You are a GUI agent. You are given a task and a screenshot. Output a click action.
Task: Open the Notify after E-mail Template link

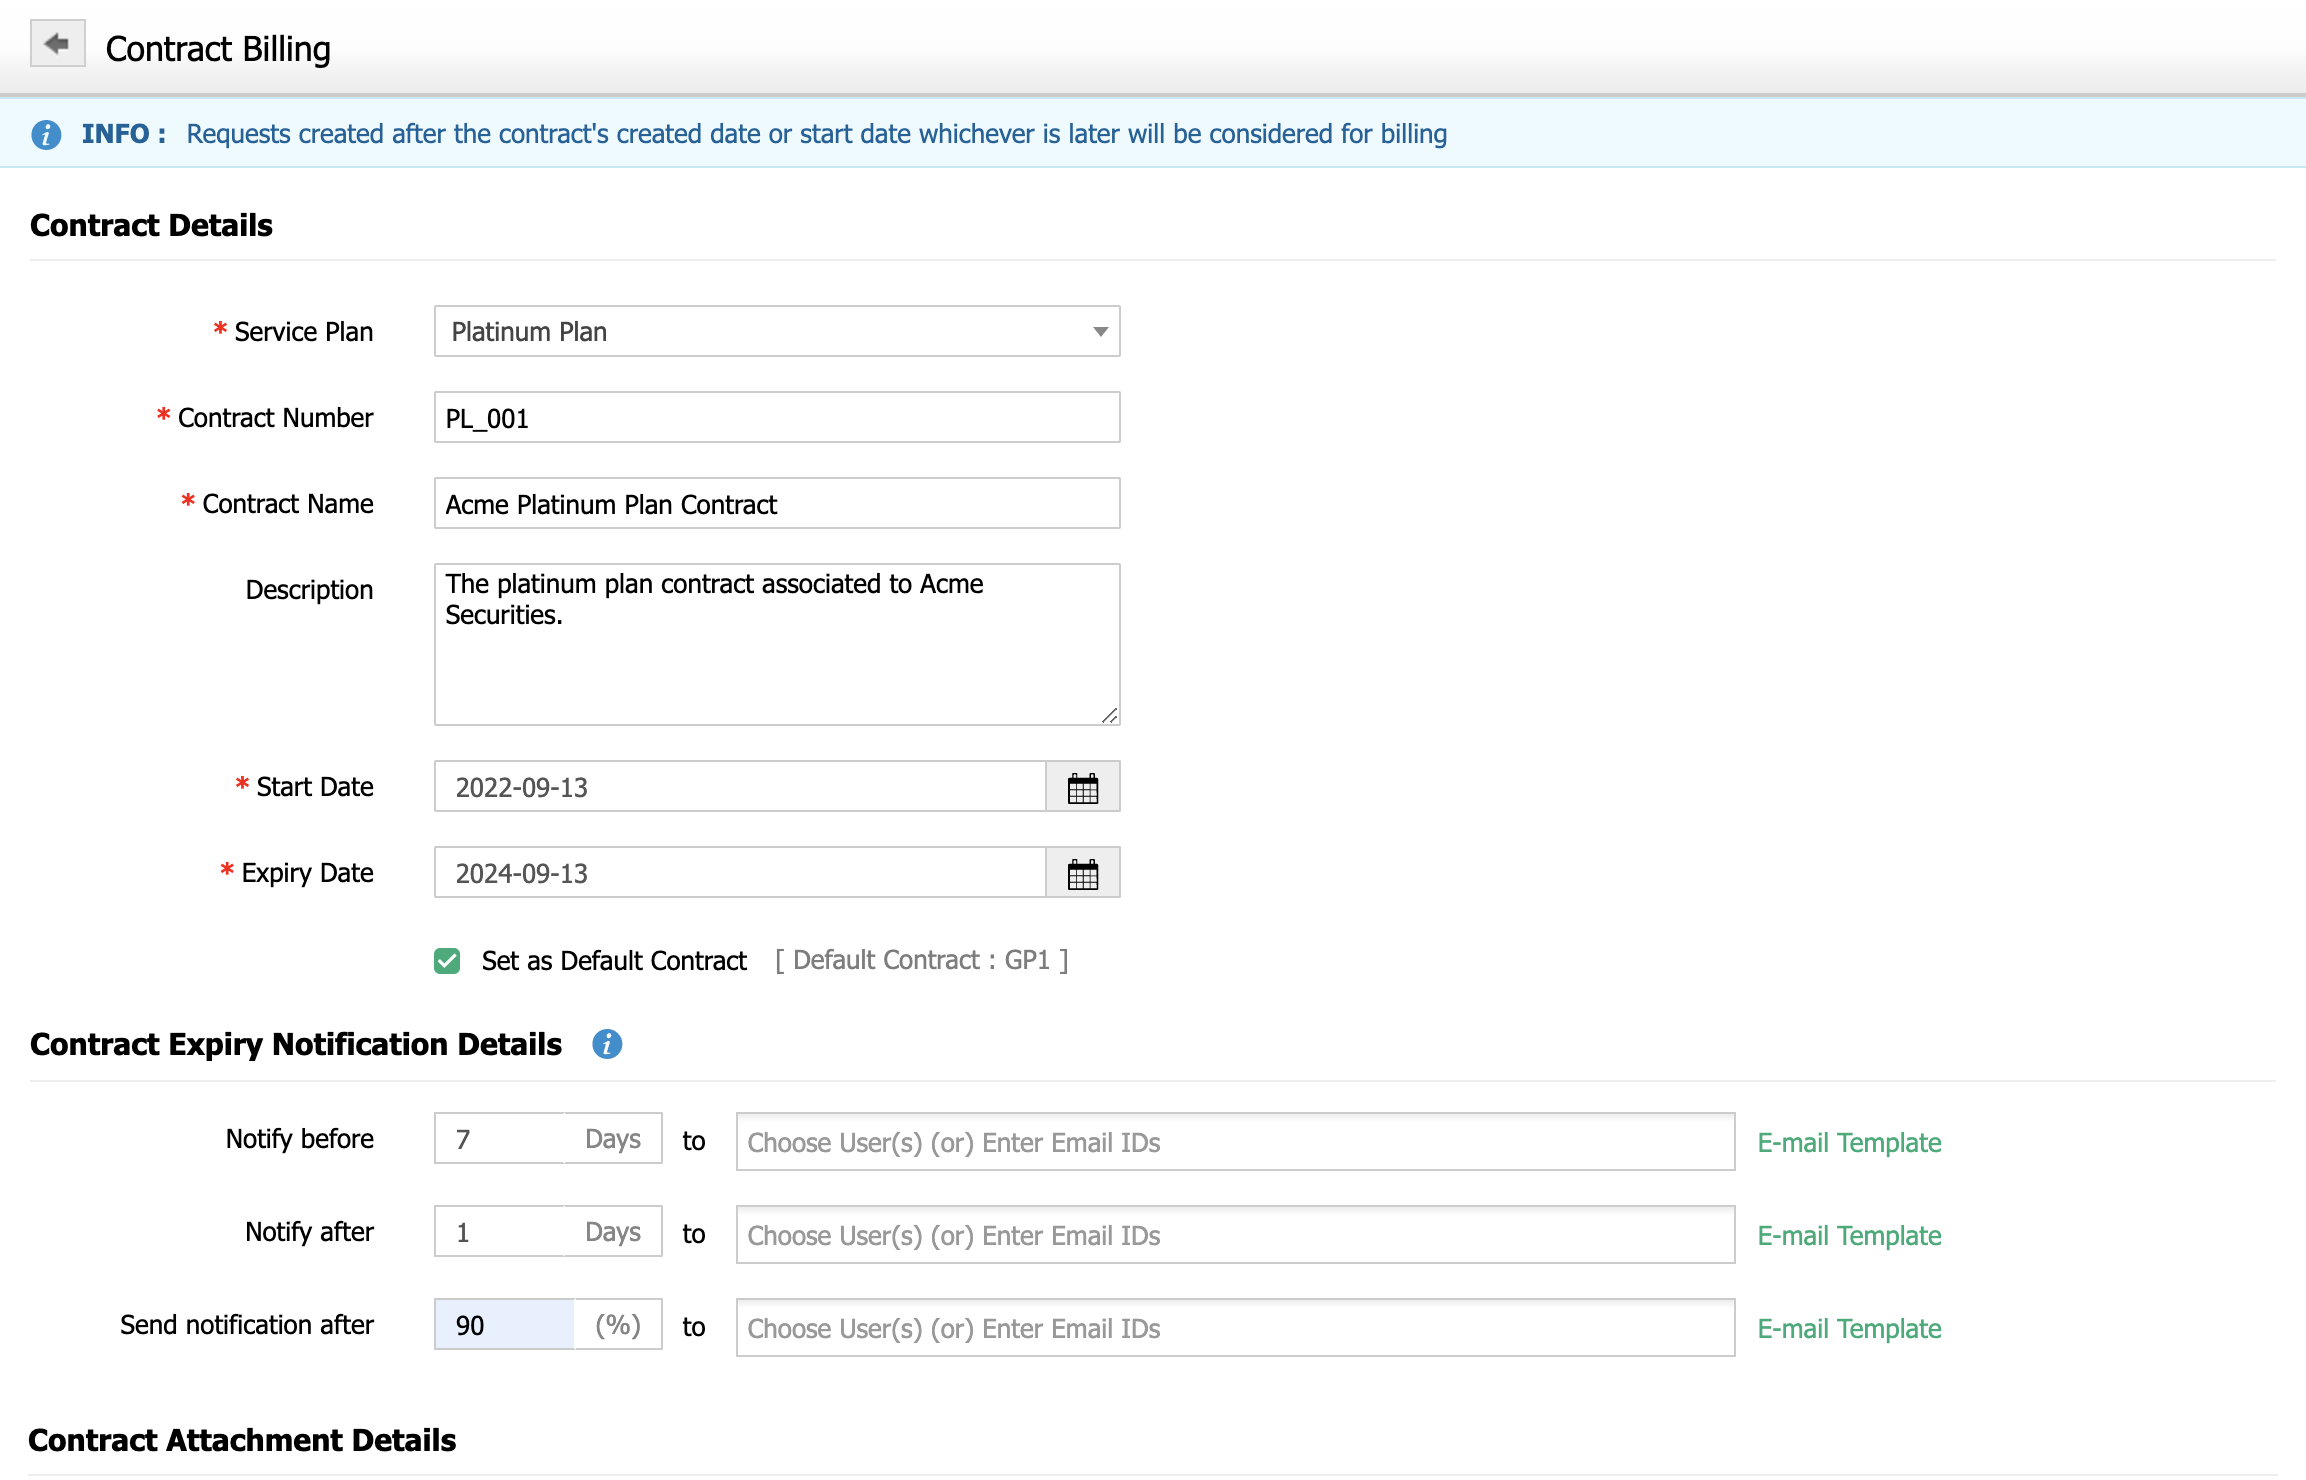click(x=1849, y=1235)
